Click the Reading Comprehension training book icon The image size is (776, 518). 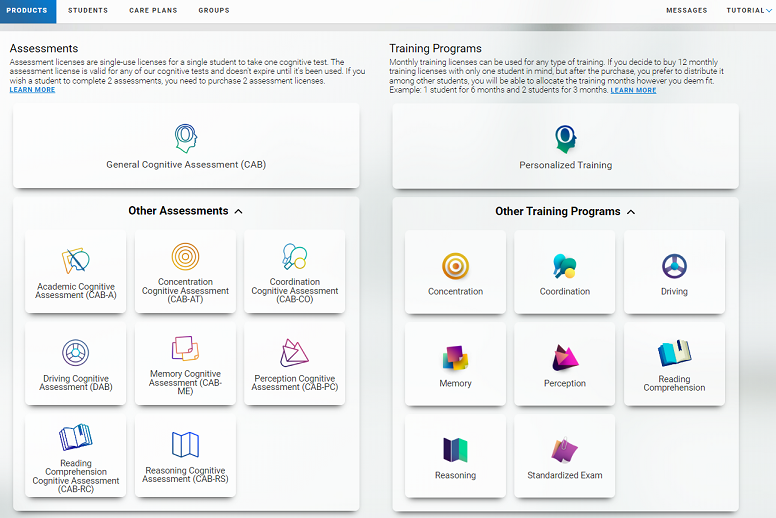coord(674,353)
